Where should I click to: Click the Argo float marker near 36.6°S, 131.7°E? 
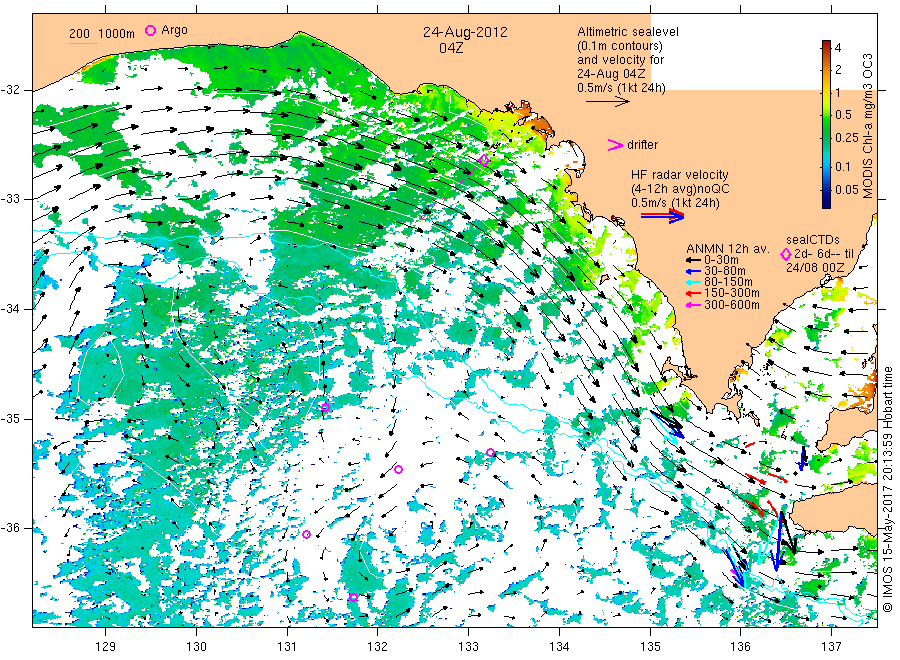(354, 597)
